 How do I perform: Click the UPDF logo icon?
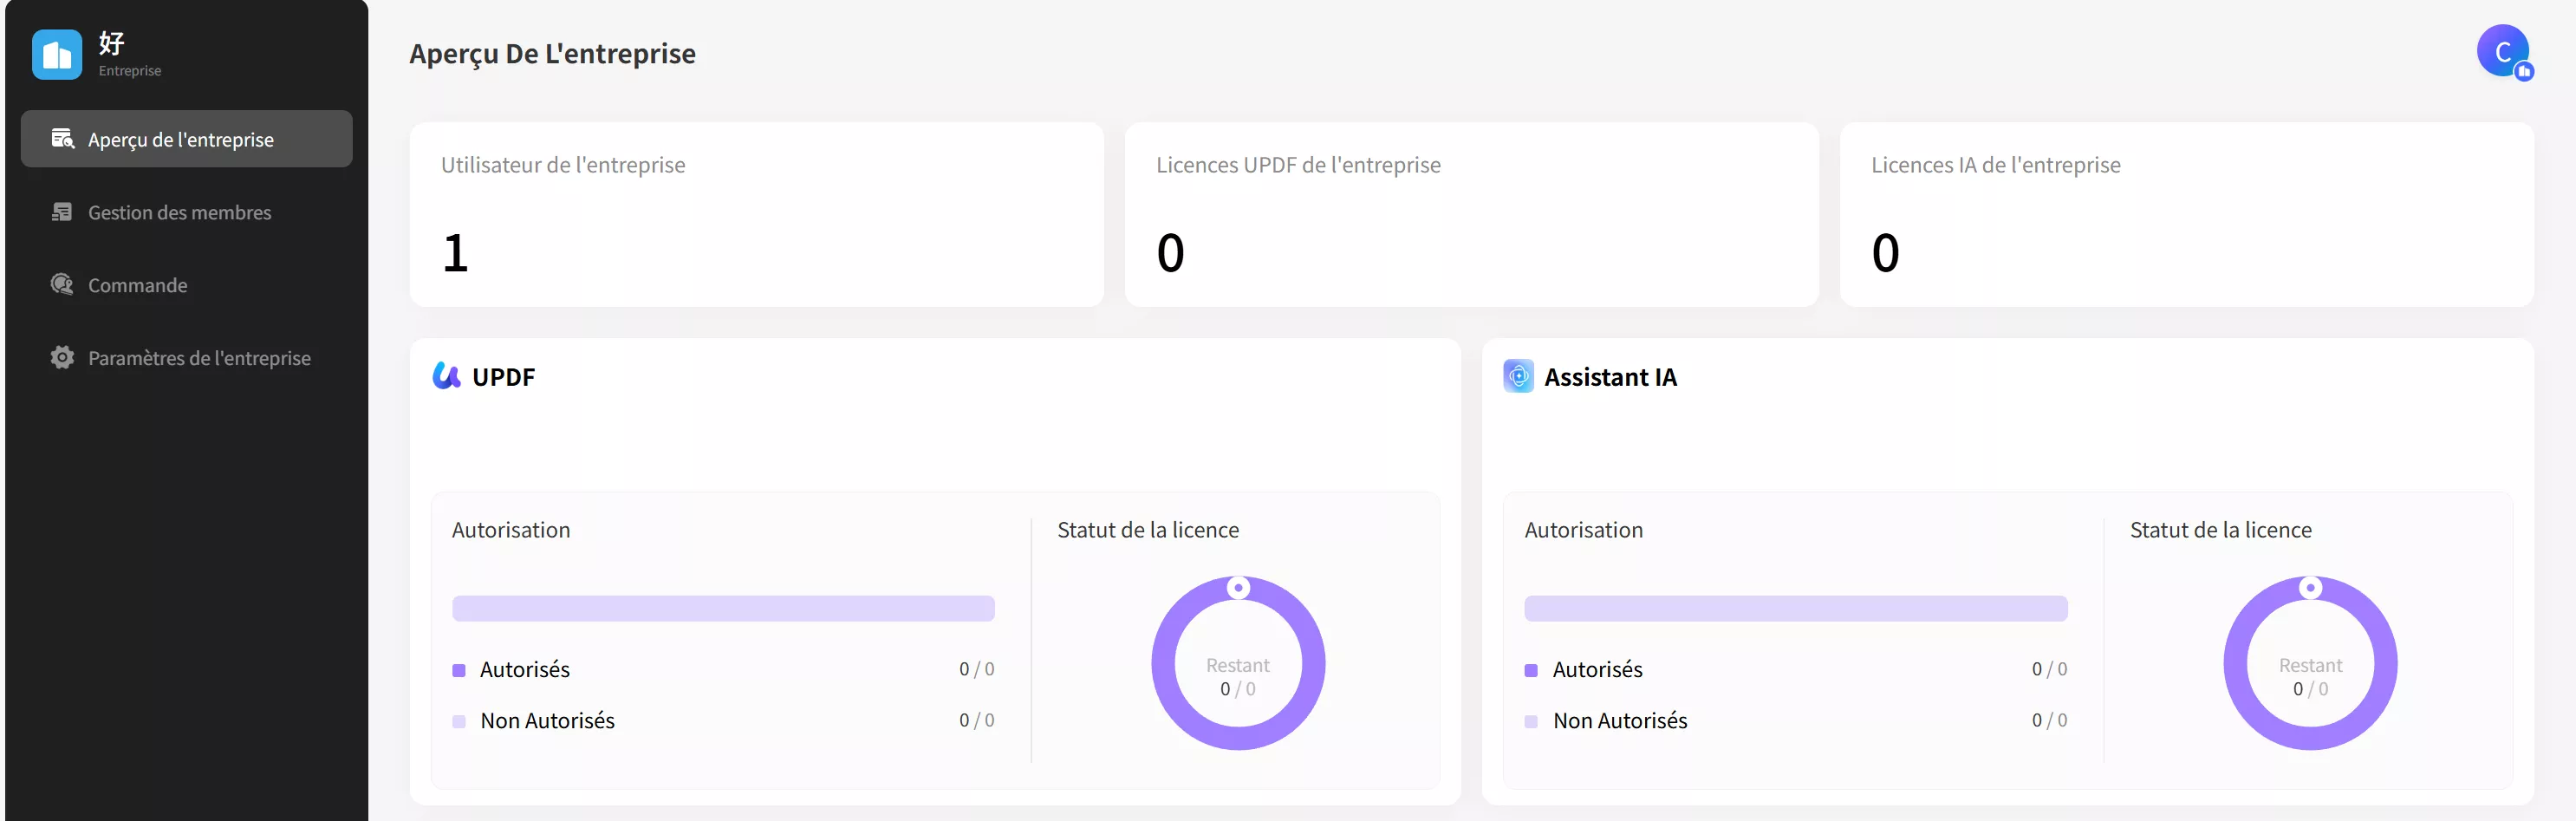point(446,376)
